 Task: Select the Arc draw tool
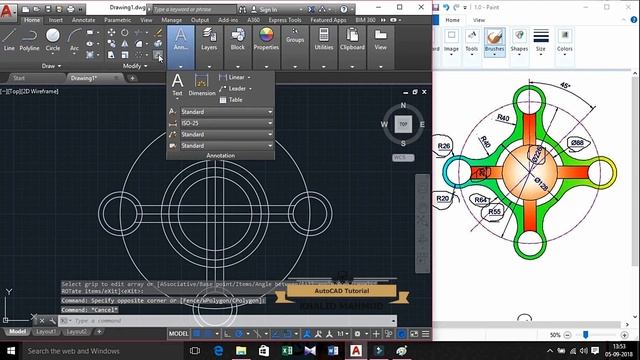(74, 40)
